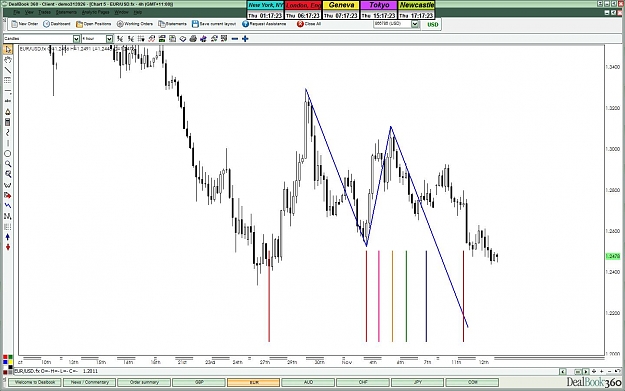The width and height of the screenshot is (625, 391).
Task: Select the M pattern drawing tool
Action: tap(8, 216)
